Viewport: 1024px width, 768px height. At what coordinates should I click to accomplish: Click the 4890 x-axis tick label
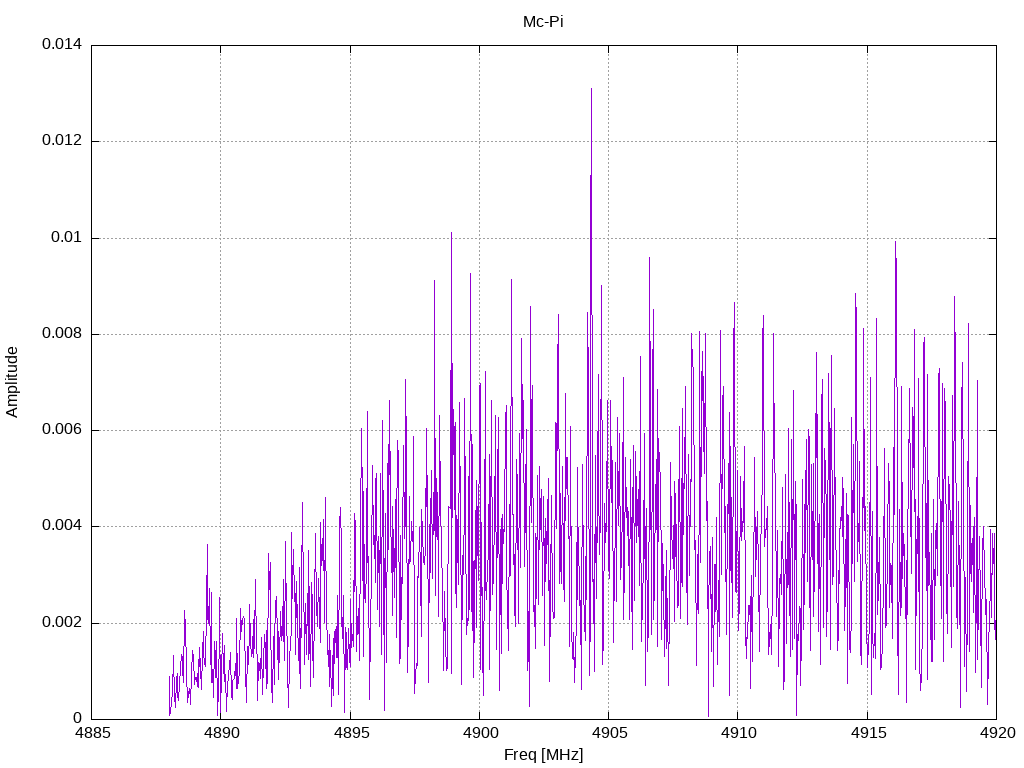[x=221, y=733]
